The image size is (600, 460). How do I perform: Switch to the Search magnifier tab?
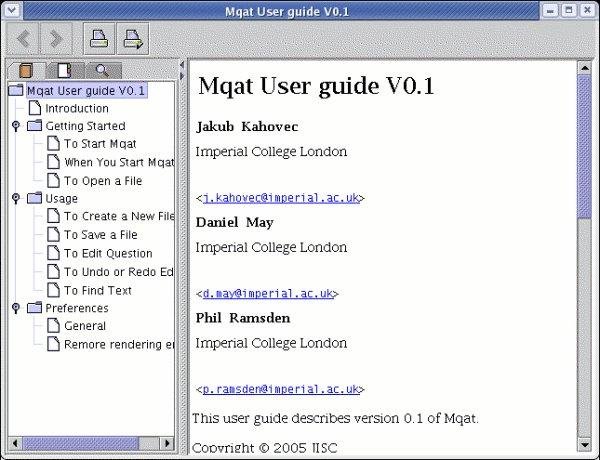[103, 71]
